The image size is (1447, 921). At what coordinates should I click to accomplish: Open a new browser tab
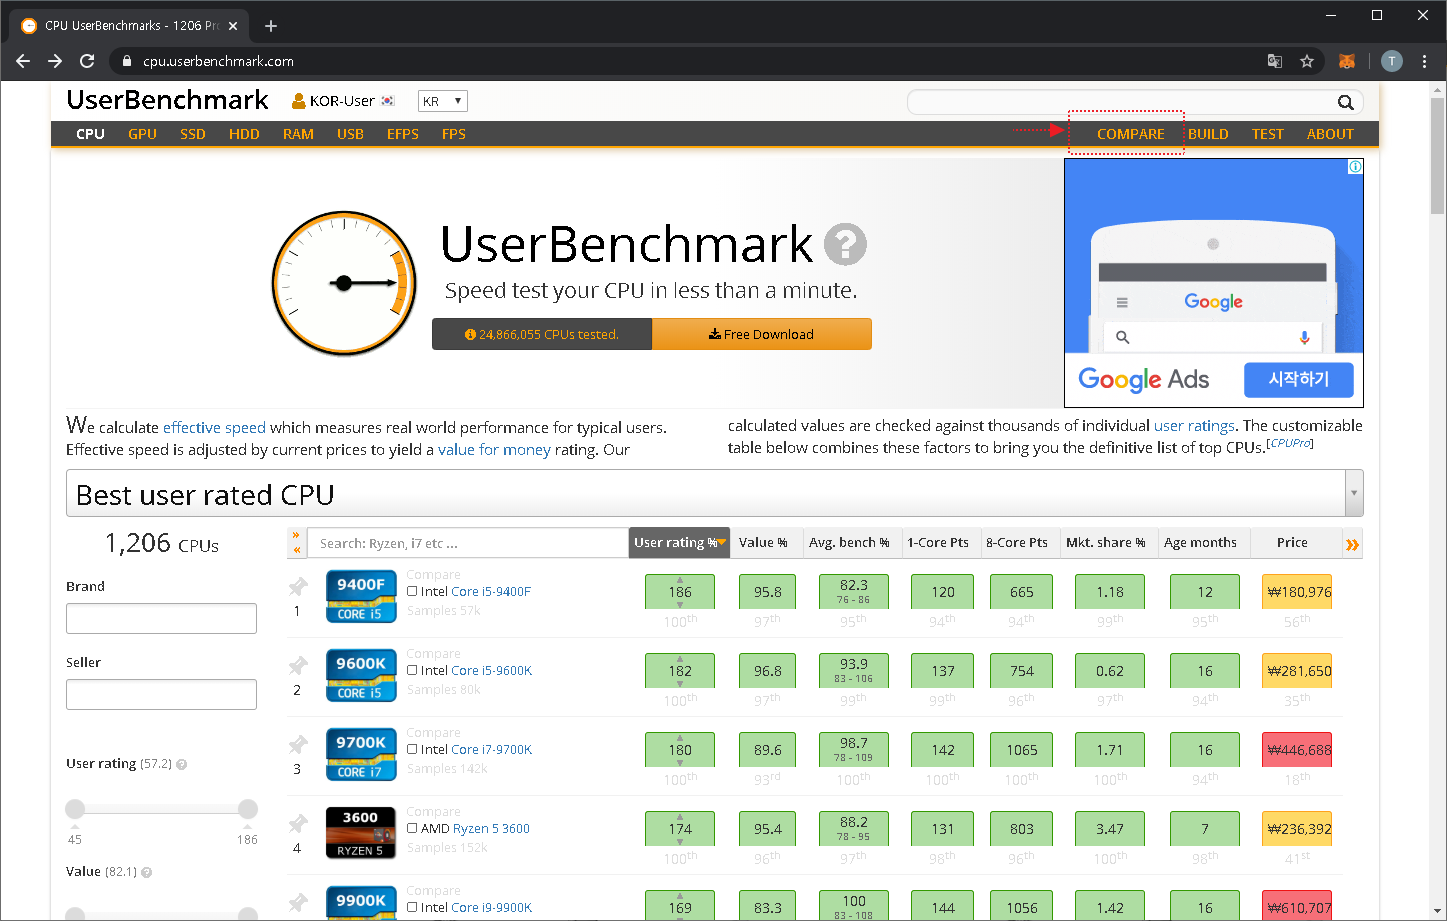[x=271, y=26]
